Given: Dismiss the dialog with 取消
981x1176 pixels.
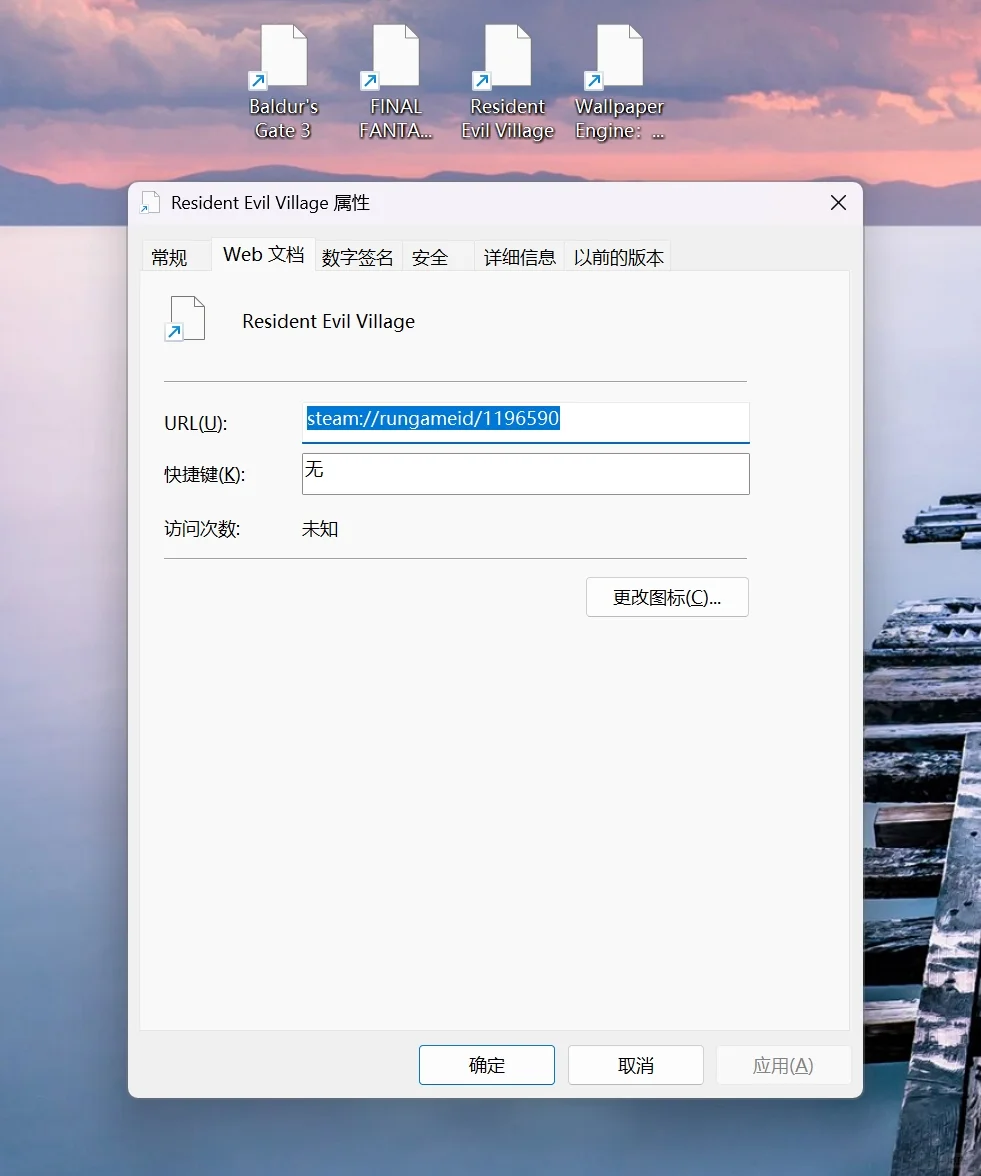Looking at the screenshot, I should pyautogui.click(x=635, y=1064).
